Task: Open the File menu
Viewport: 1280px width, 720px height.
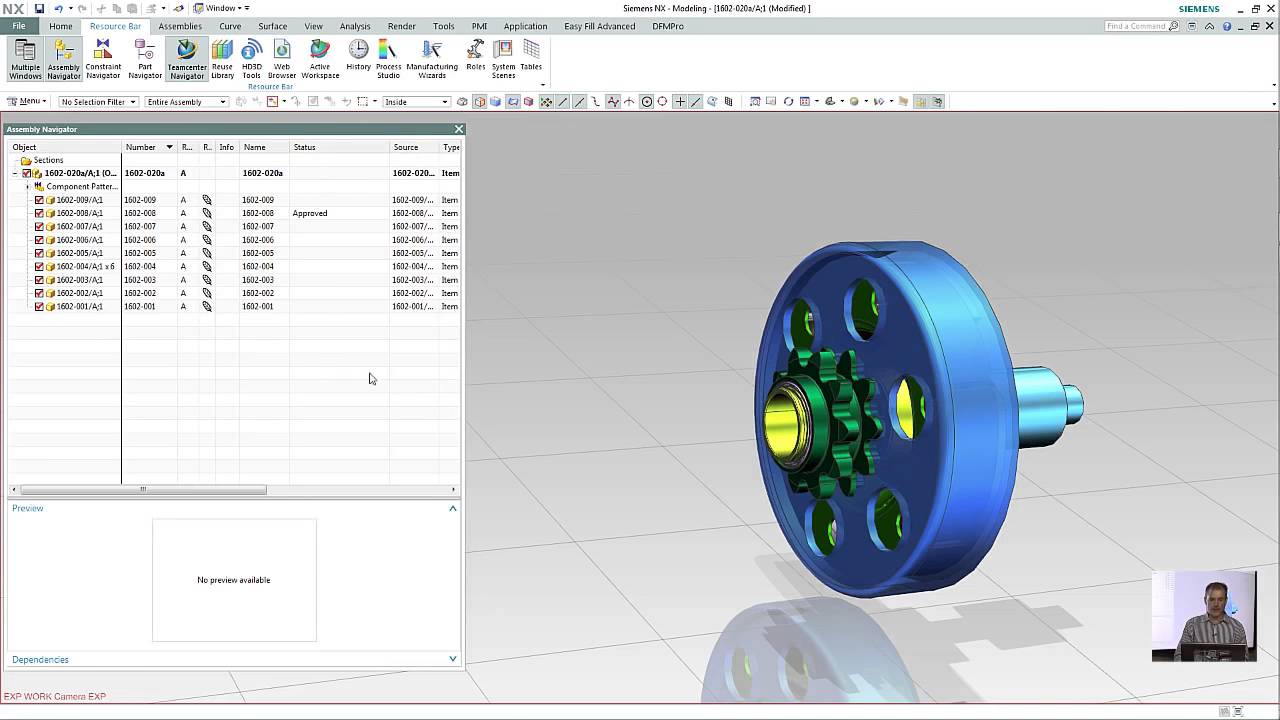Action: tap(19, 26)
